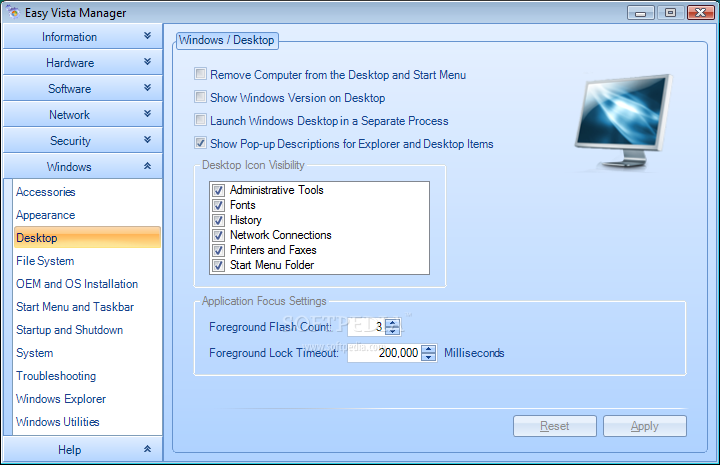Screen dimensions: 720x465
Task: Enable Launch Windows Desktop in a Separate Process
Action: [x=200, y=120]
